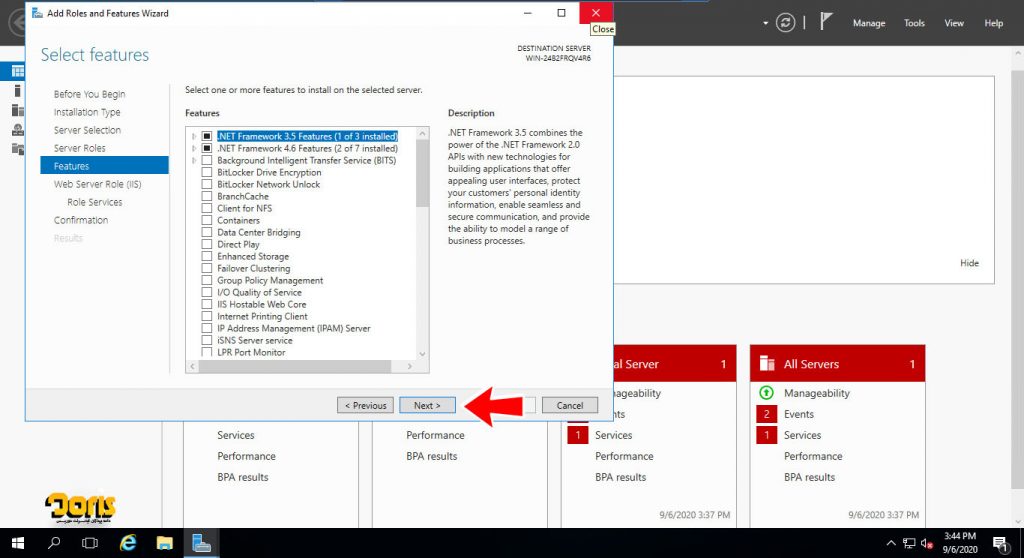Open BPA results in All Servers tile
1024x558 pixels.
(x=809, y=477)
